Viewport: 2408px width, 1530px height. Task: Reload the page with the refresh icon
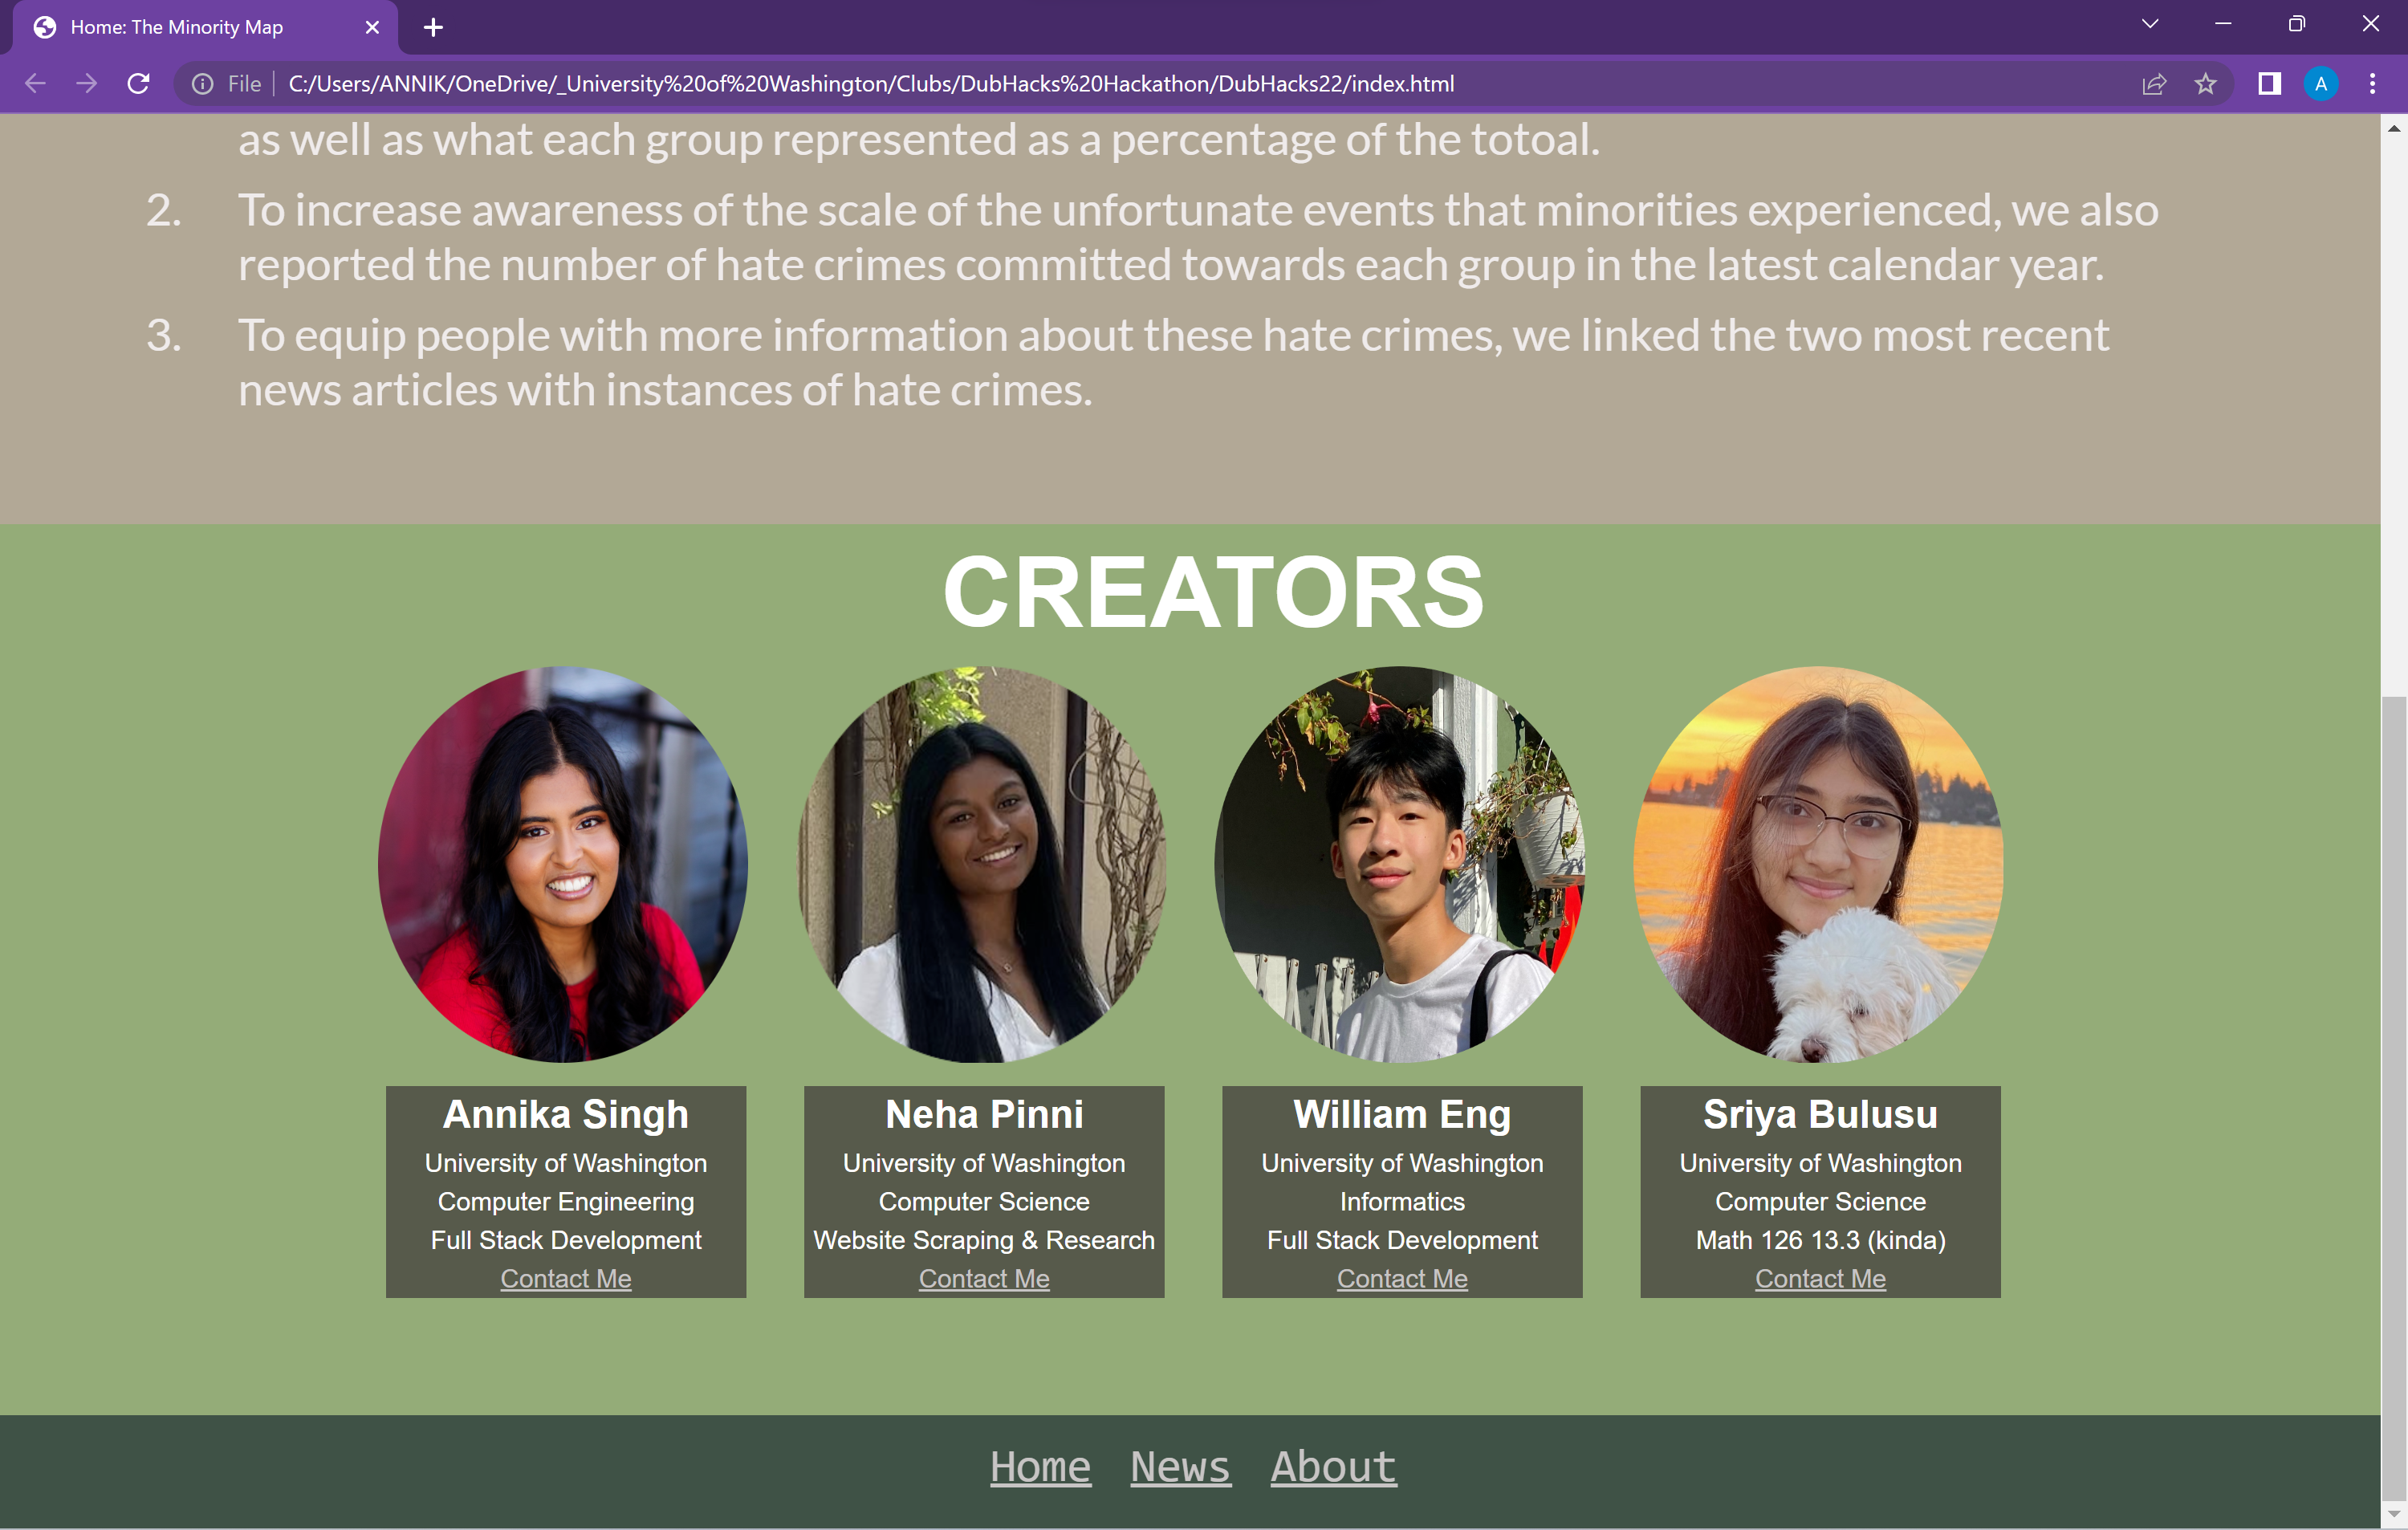pyautogui.click(x=139, y=84)
